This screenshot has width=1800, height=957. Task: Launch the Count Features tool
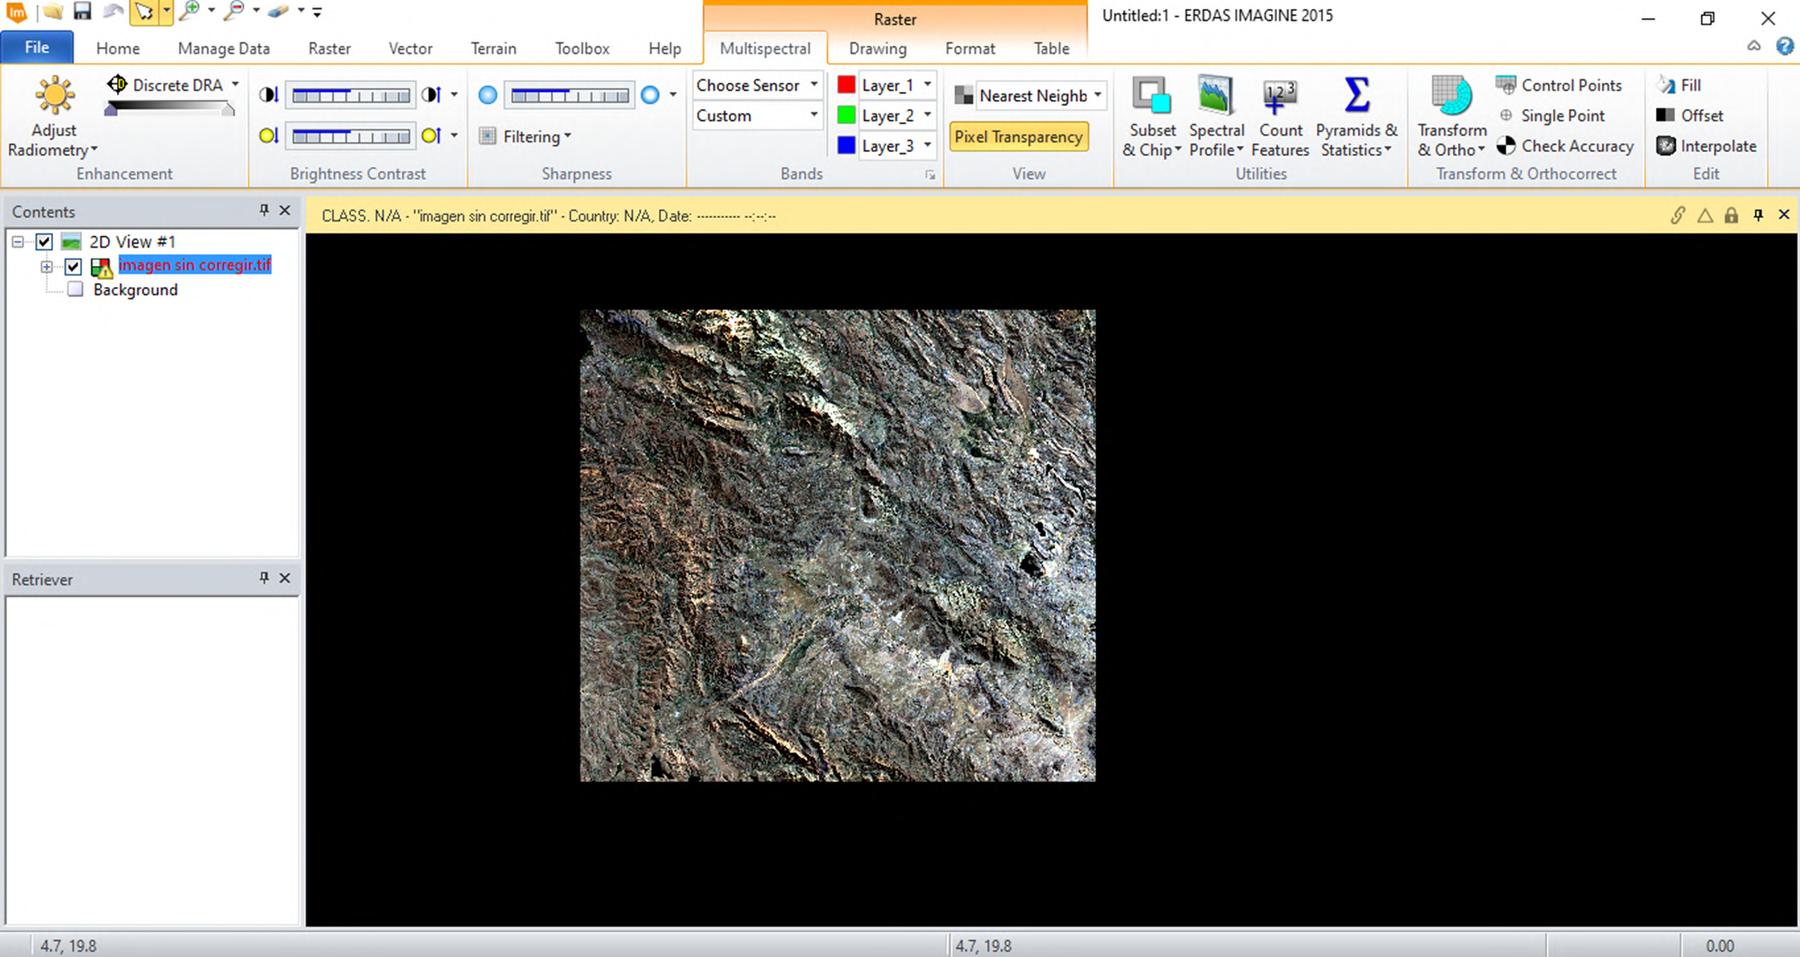[1280, 117]
